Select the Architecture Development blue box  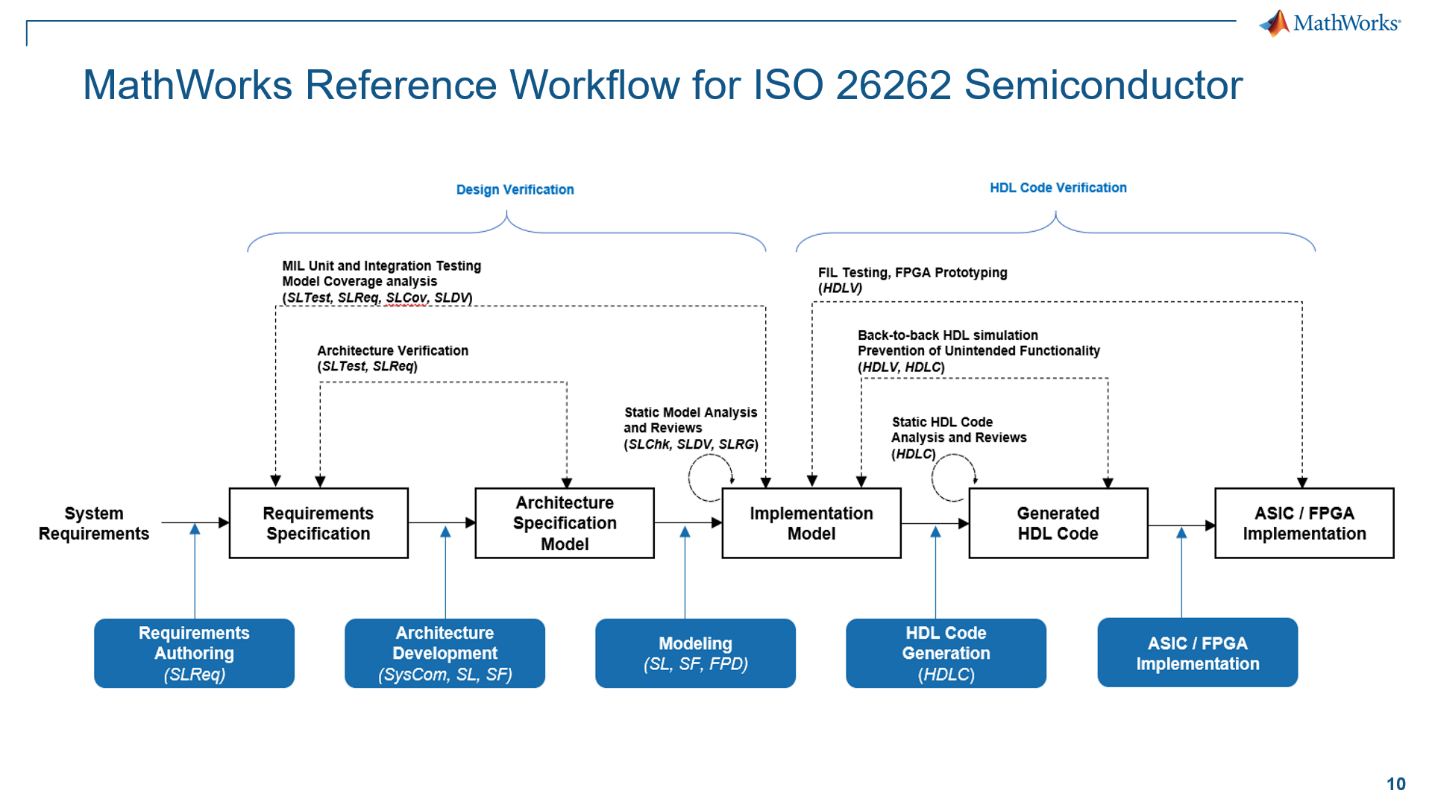point(445,653)
